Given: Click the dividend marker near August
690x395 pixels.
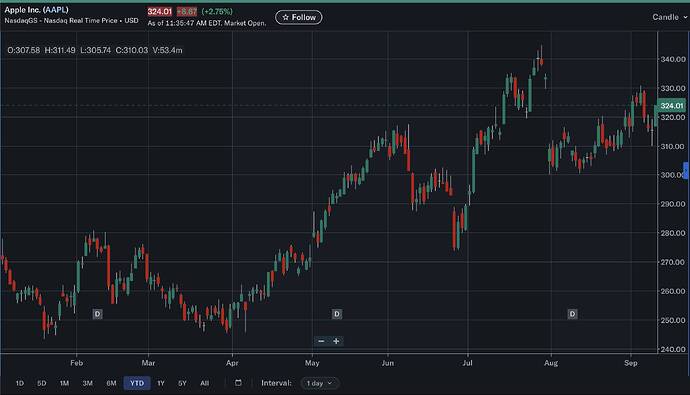Looking at the screenshot, I should pyautogui.click(x=572, y=314).
